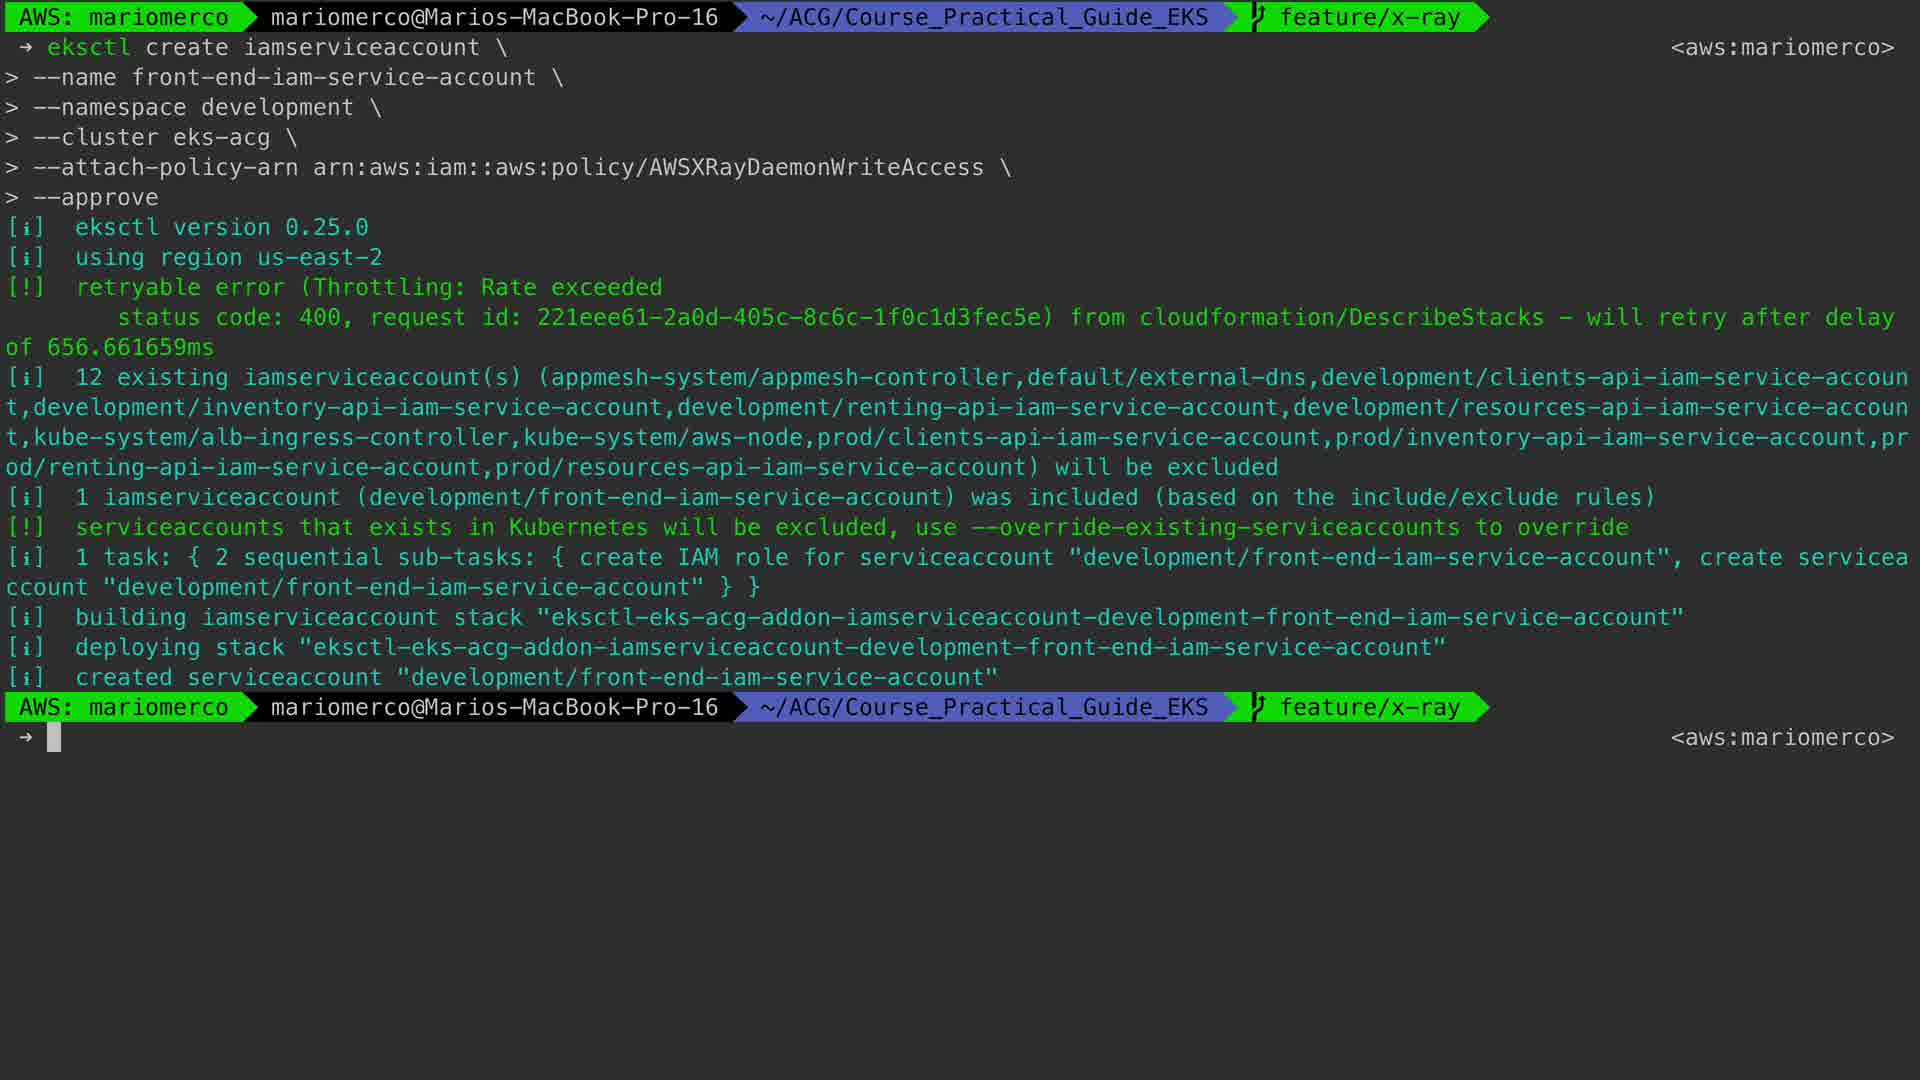Click the warning [!] marker before retryable error
Image resolution: width=1920 pixels, height=1080 pixels.
[x=26, y=287]
